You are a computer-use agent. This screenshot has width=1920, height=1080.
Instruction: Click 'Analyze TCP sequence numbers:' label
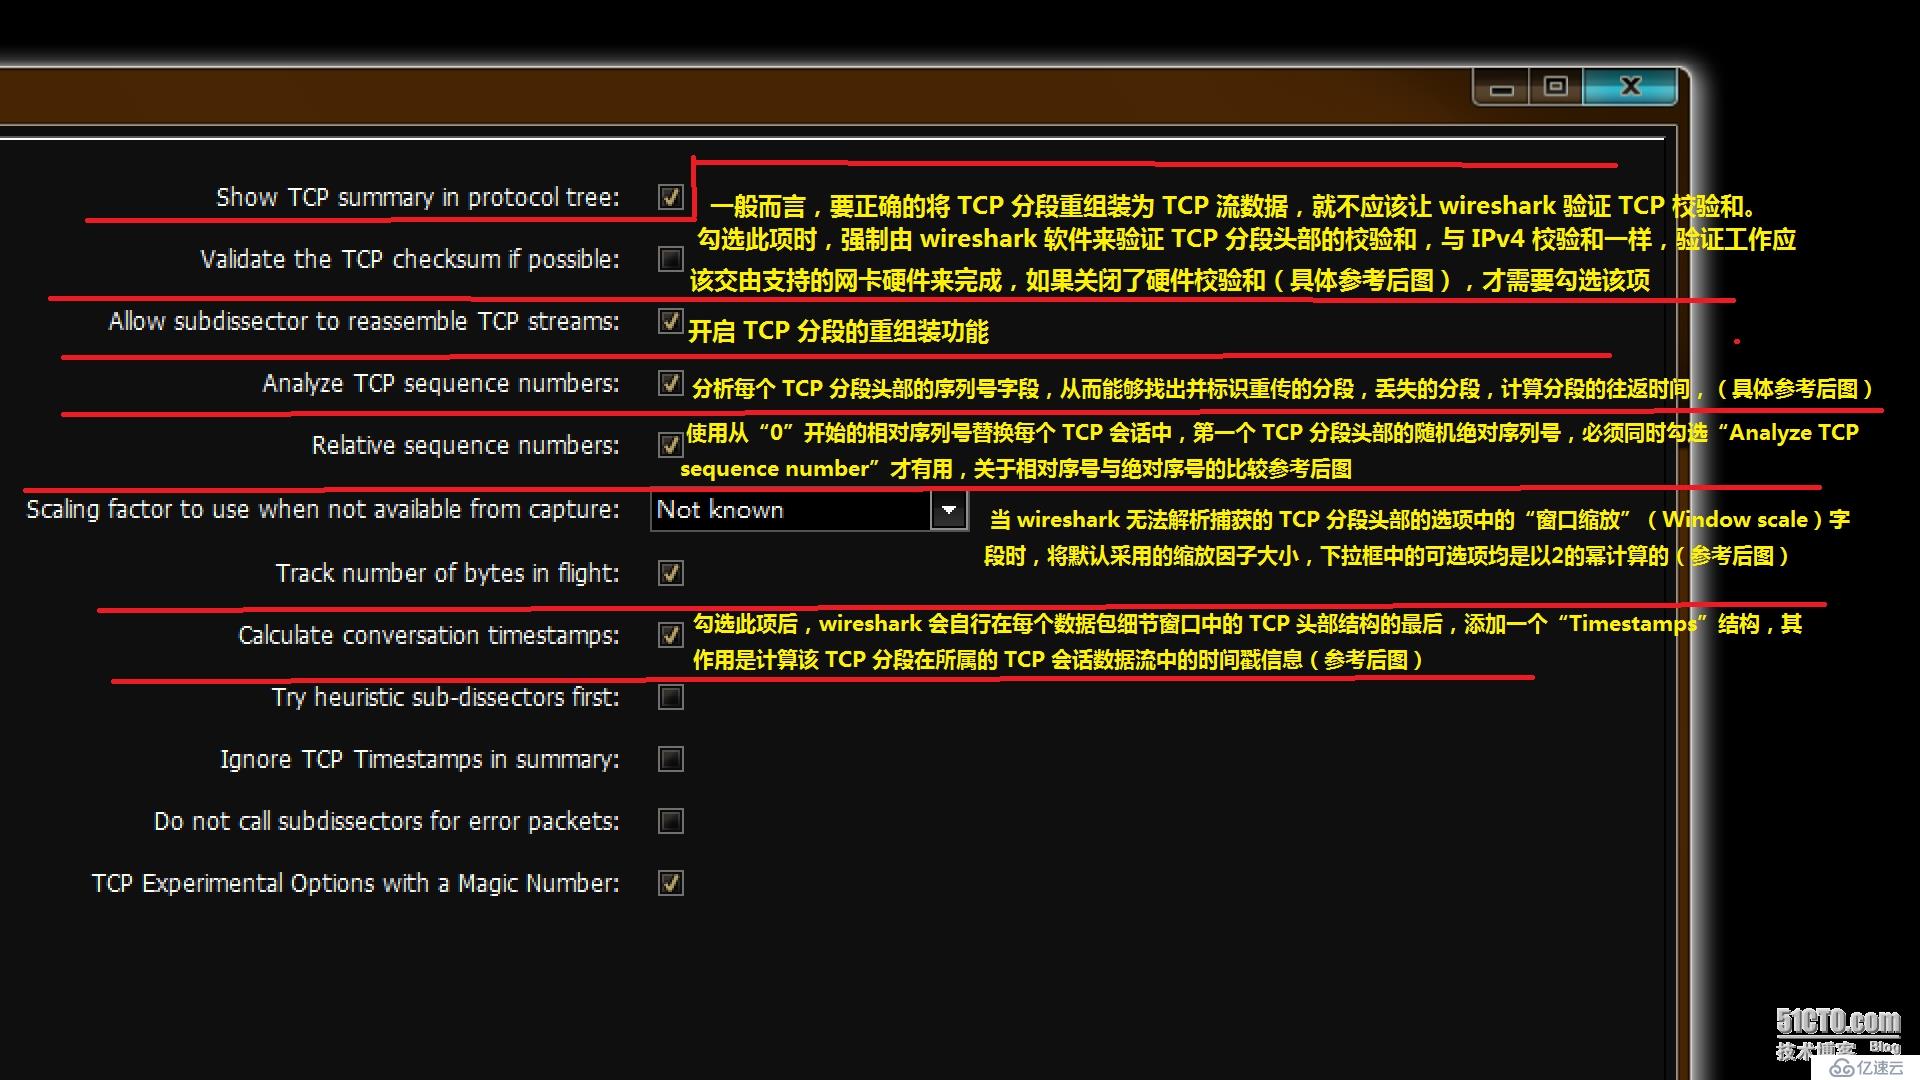click(441, 383)
